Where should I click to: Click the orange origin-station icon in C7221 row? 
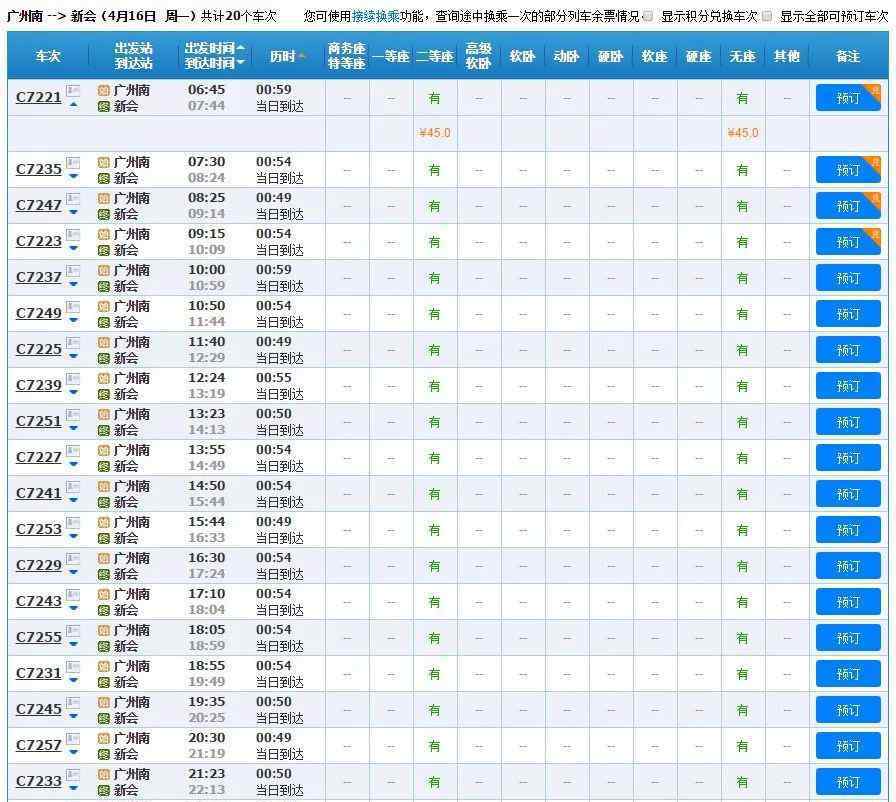pos(103,90)
